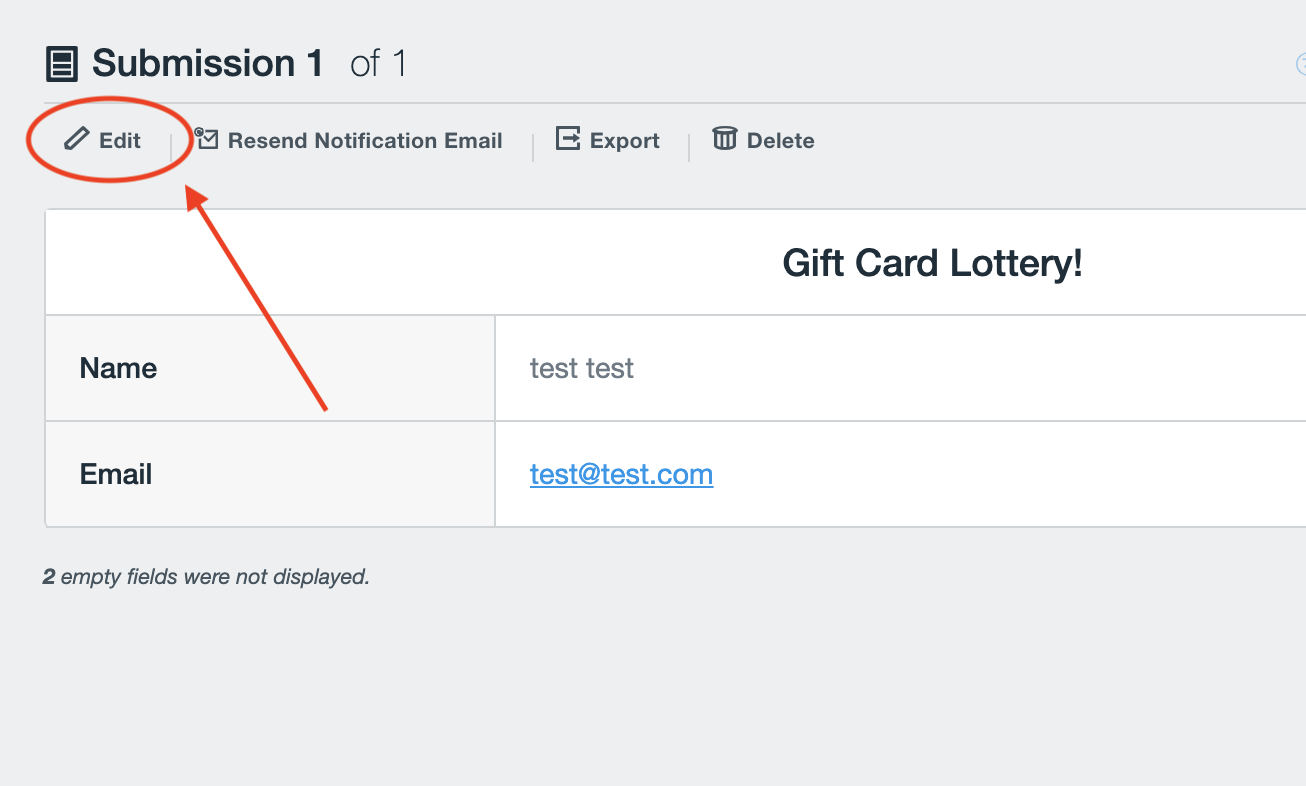Screen dimensions: 1306x786
Task: Open the test@test.com email link
Action: click(x=621, y=474)
